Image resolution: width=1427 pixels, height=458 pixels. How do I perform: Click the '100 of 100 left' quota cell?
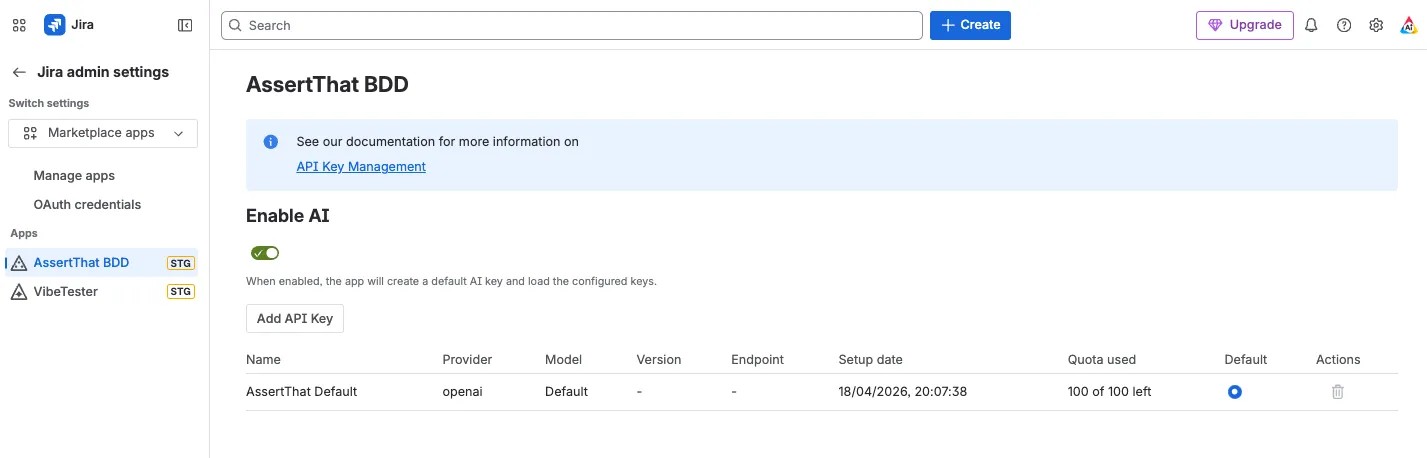click(1110, 392)
